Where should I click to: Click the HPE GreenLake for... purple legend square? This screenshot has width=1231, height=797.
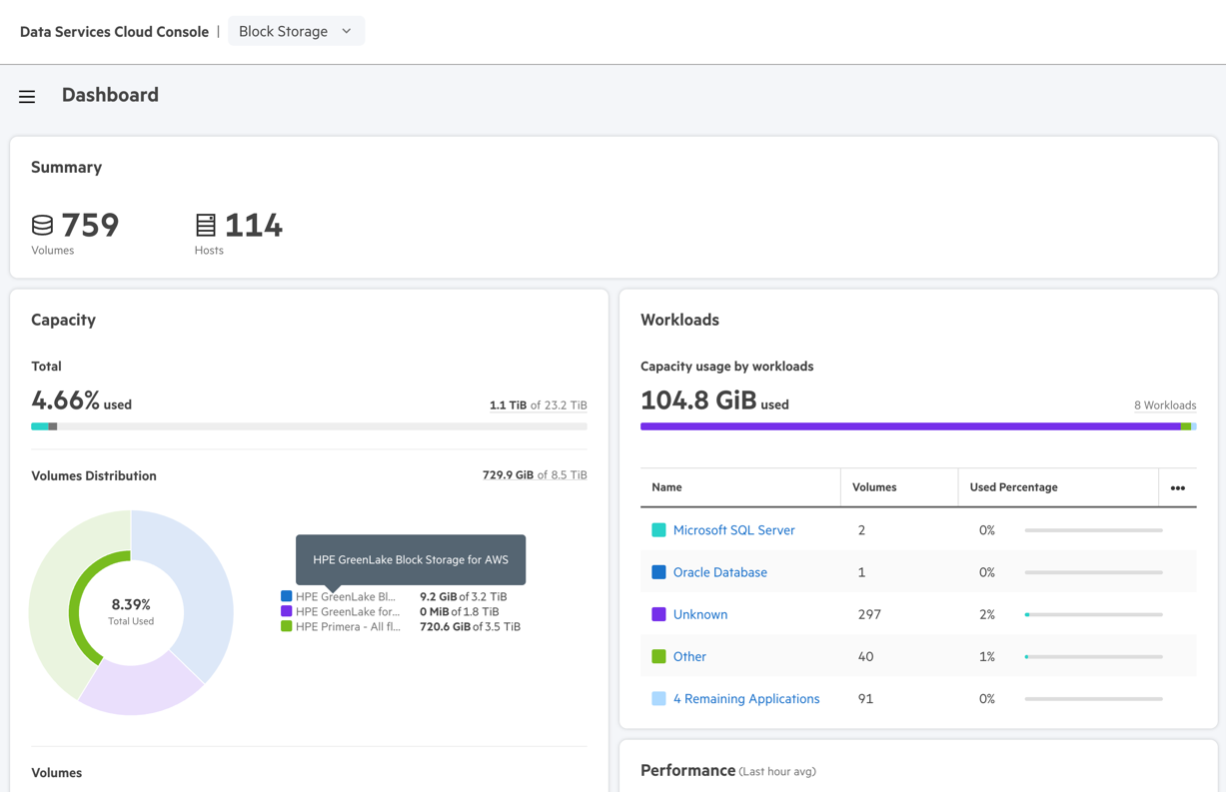click(287, 611)
